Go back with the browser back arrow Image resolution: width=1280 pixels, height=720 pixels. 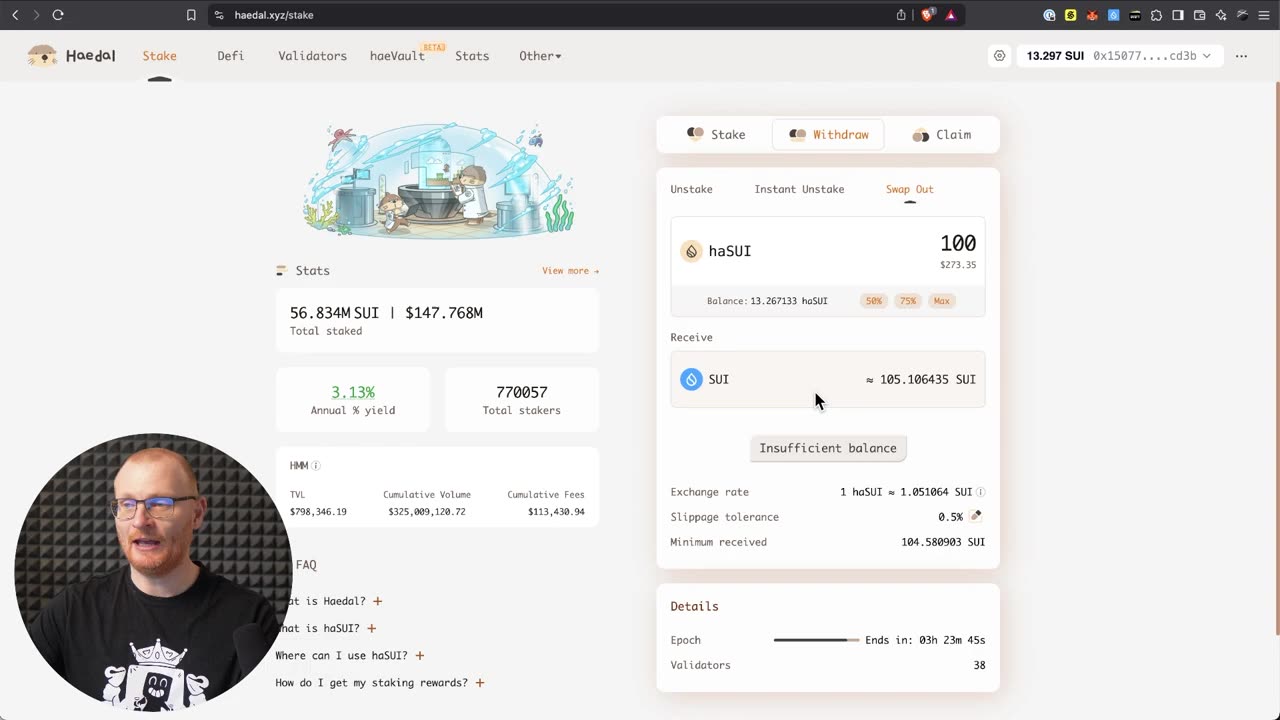click(15, 15)
